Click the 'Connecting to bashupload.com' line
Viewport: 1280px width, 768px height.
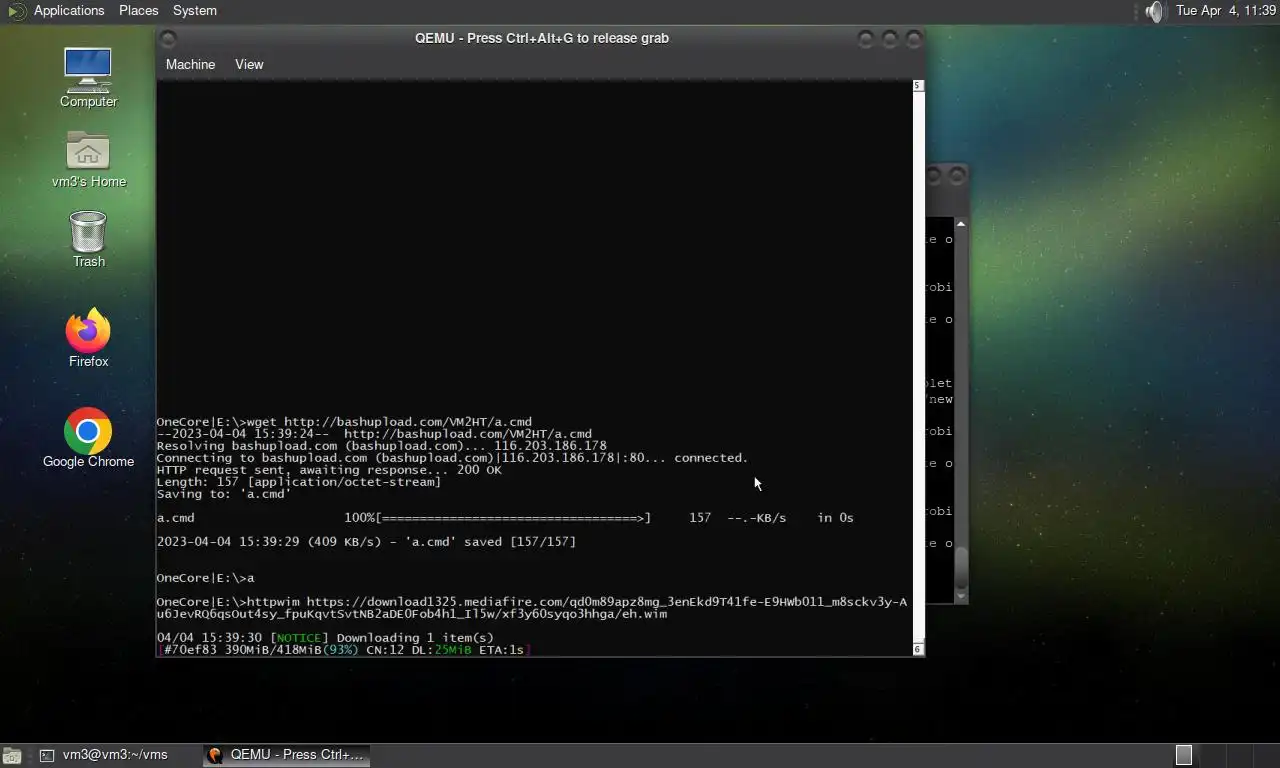(x=452, y=458)
